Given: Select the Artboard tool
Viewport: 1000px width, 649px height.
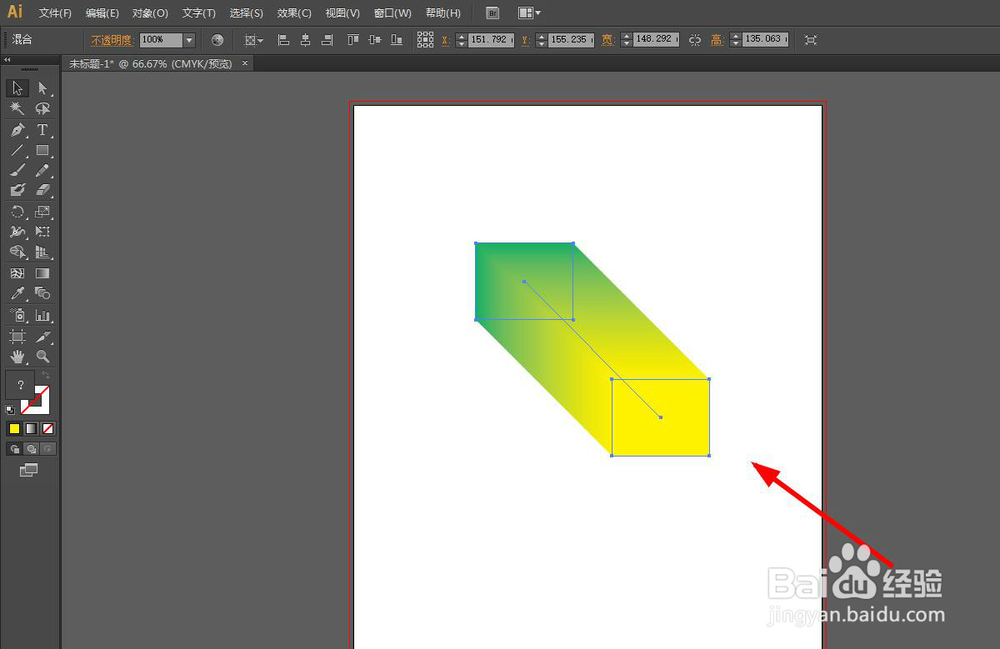Looking at the screenshot, I should click(17, 336).
